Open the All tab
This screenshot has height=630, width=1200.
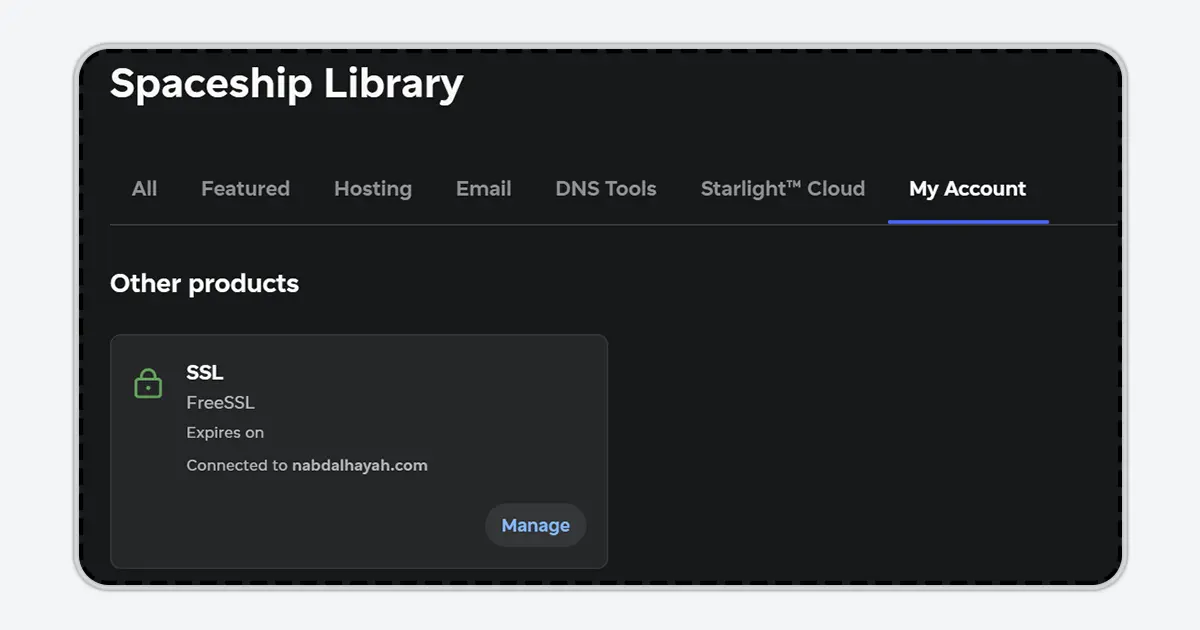[x=144, y=189]
